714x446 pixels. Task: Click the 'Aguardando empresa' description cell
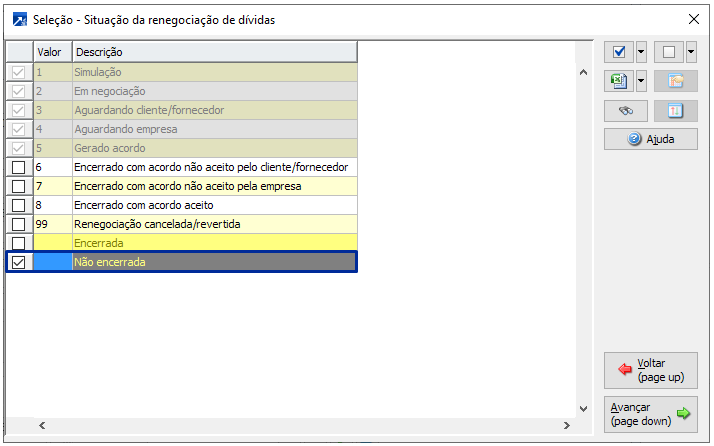point(215,129)
